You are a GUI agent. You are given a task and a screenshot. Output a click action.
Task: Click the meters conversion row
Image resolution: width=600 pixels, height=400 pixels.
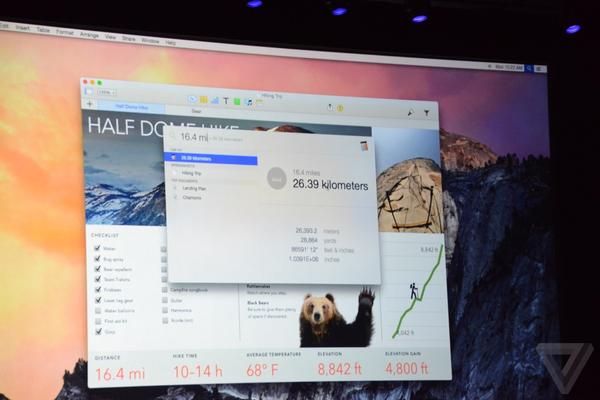pyautogui.click(x=318, y=231)
